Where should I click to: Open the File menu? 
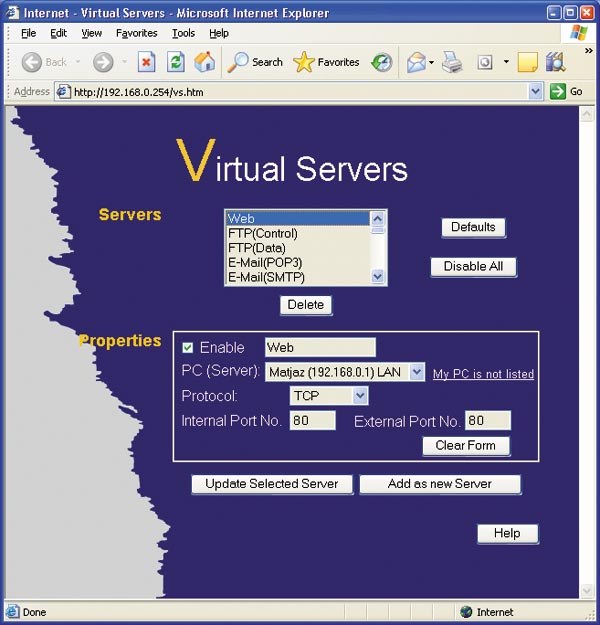coord(28,33)
